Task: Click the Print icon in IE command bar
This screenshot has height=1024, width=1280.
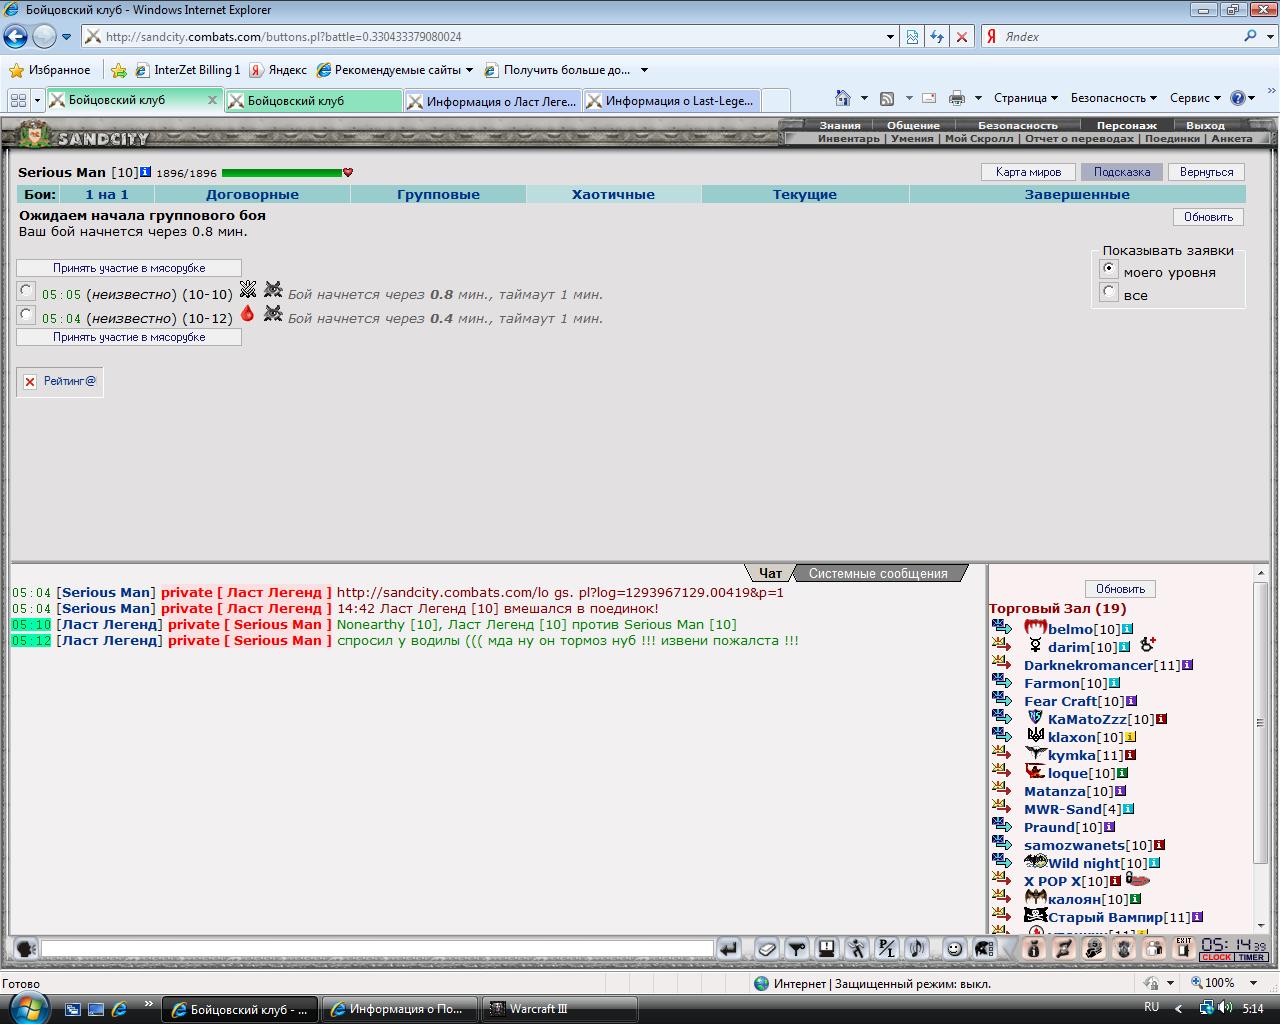Action: click(x=956, y=98)
